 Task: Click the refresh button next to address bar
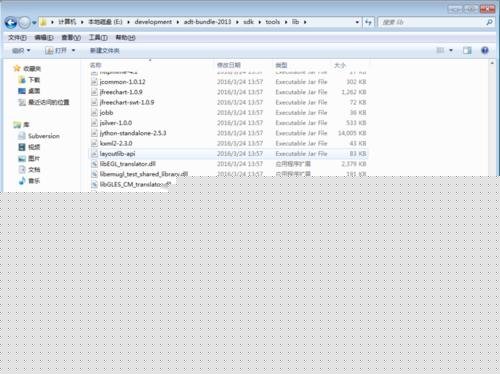[368, 22]
